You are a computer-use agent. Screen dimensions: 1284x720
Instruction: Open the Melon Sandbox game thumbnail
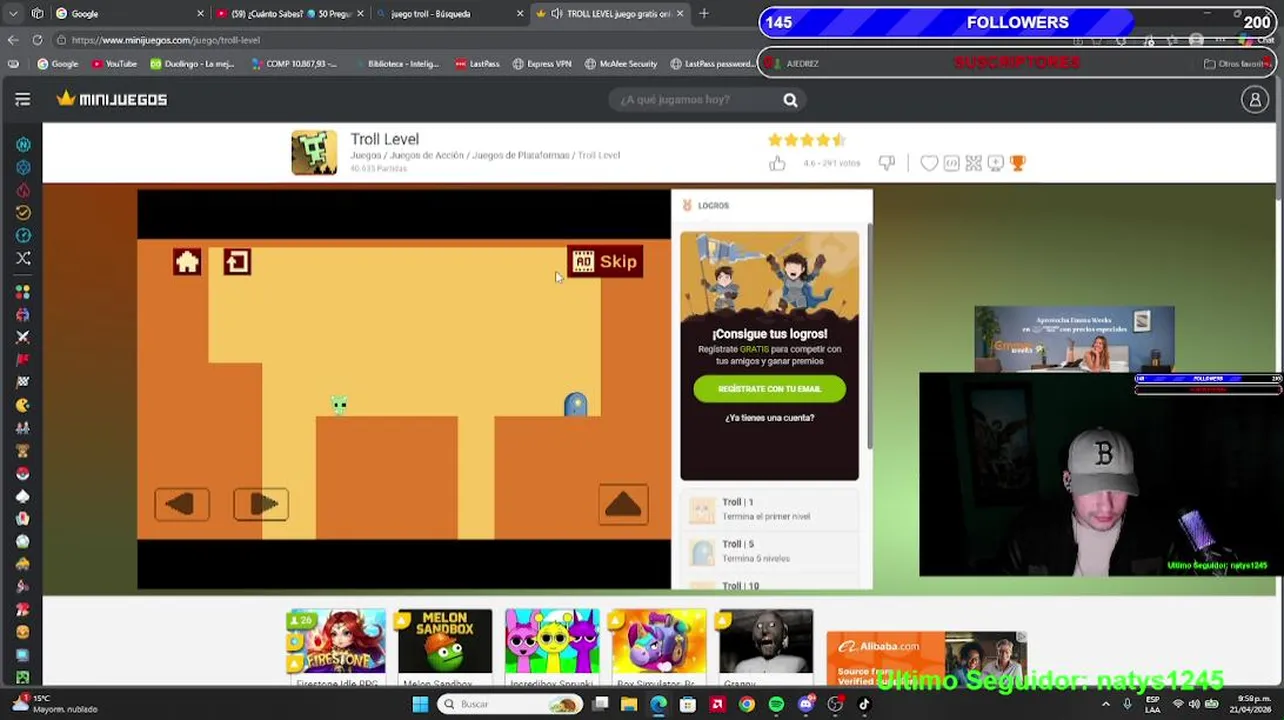(x=445, y=646)
